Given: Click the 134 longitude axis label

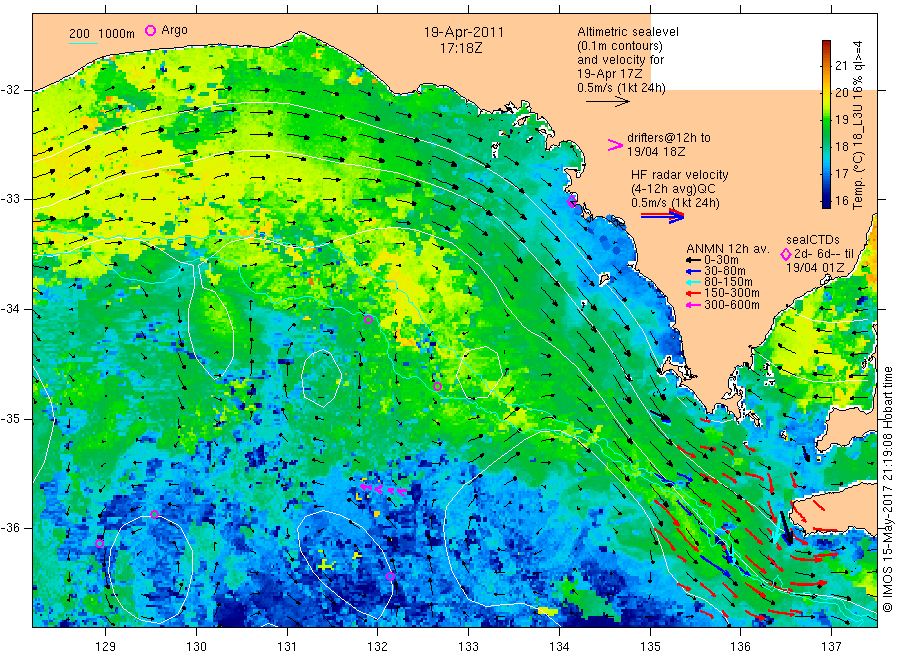Looking at the screenshot, I should tap(559, 647).
